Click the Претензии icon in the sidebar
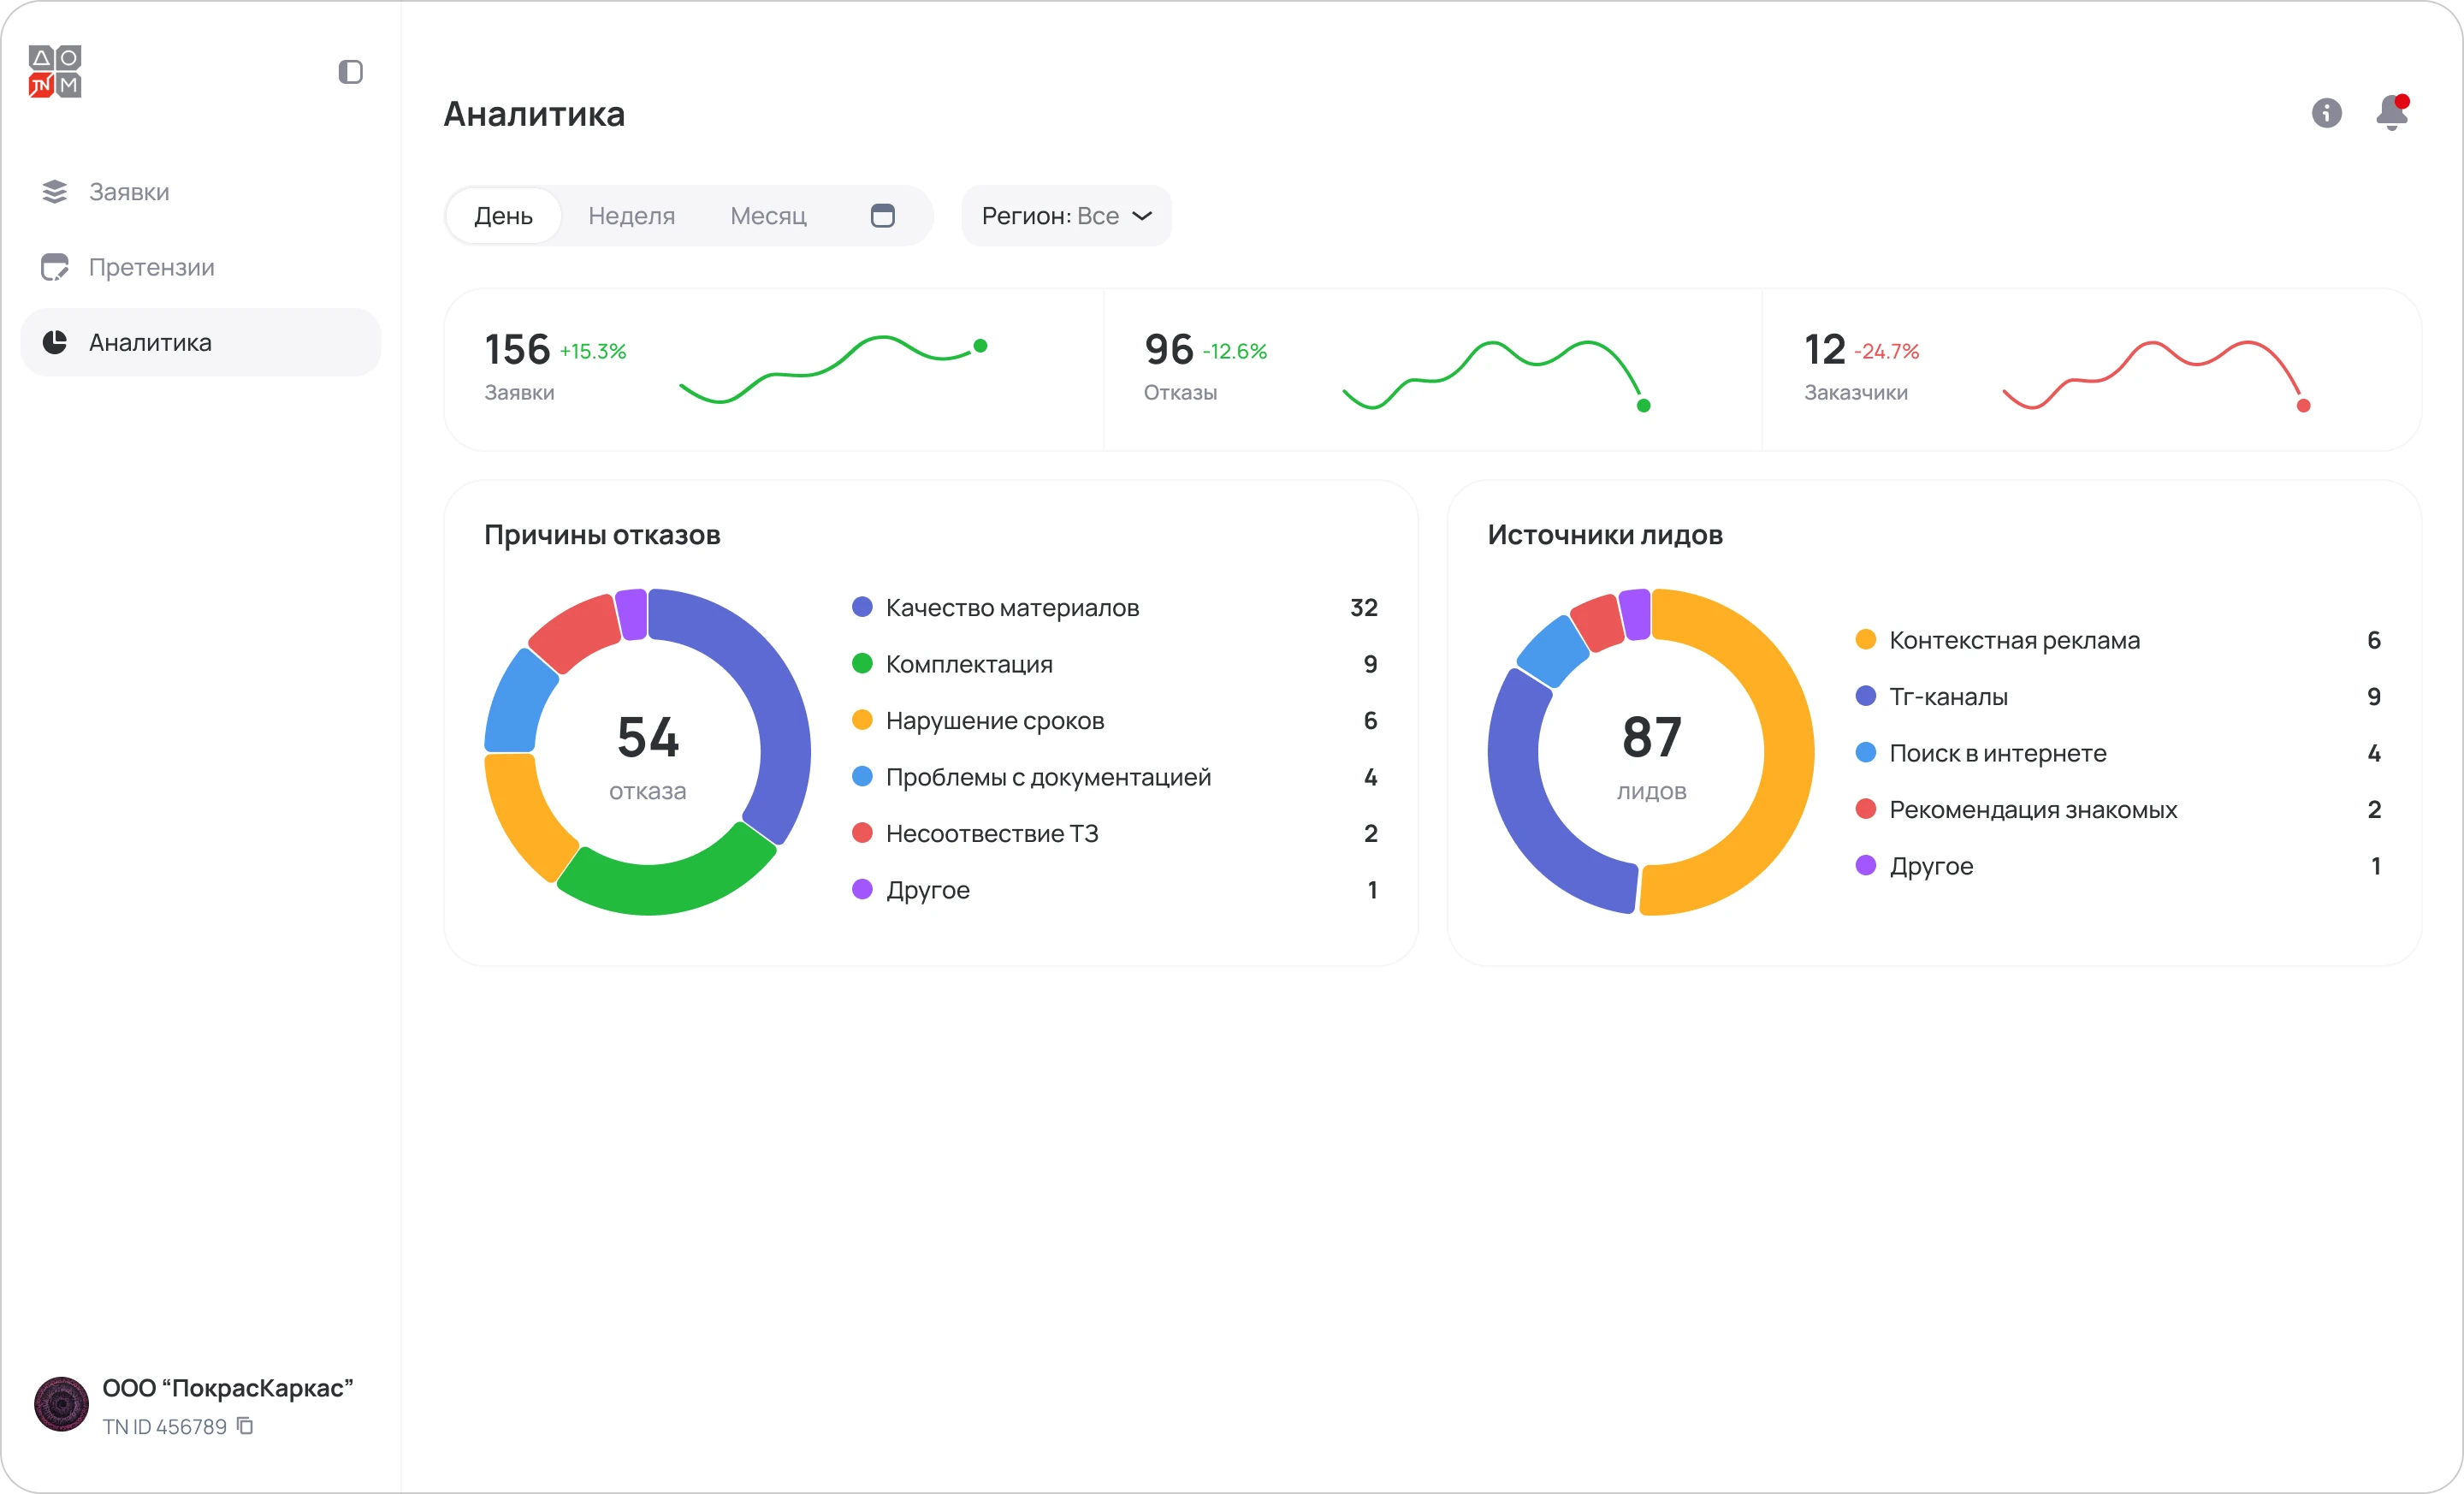The height and width of the screenshot is (1494, 2464). coord(55,267)
